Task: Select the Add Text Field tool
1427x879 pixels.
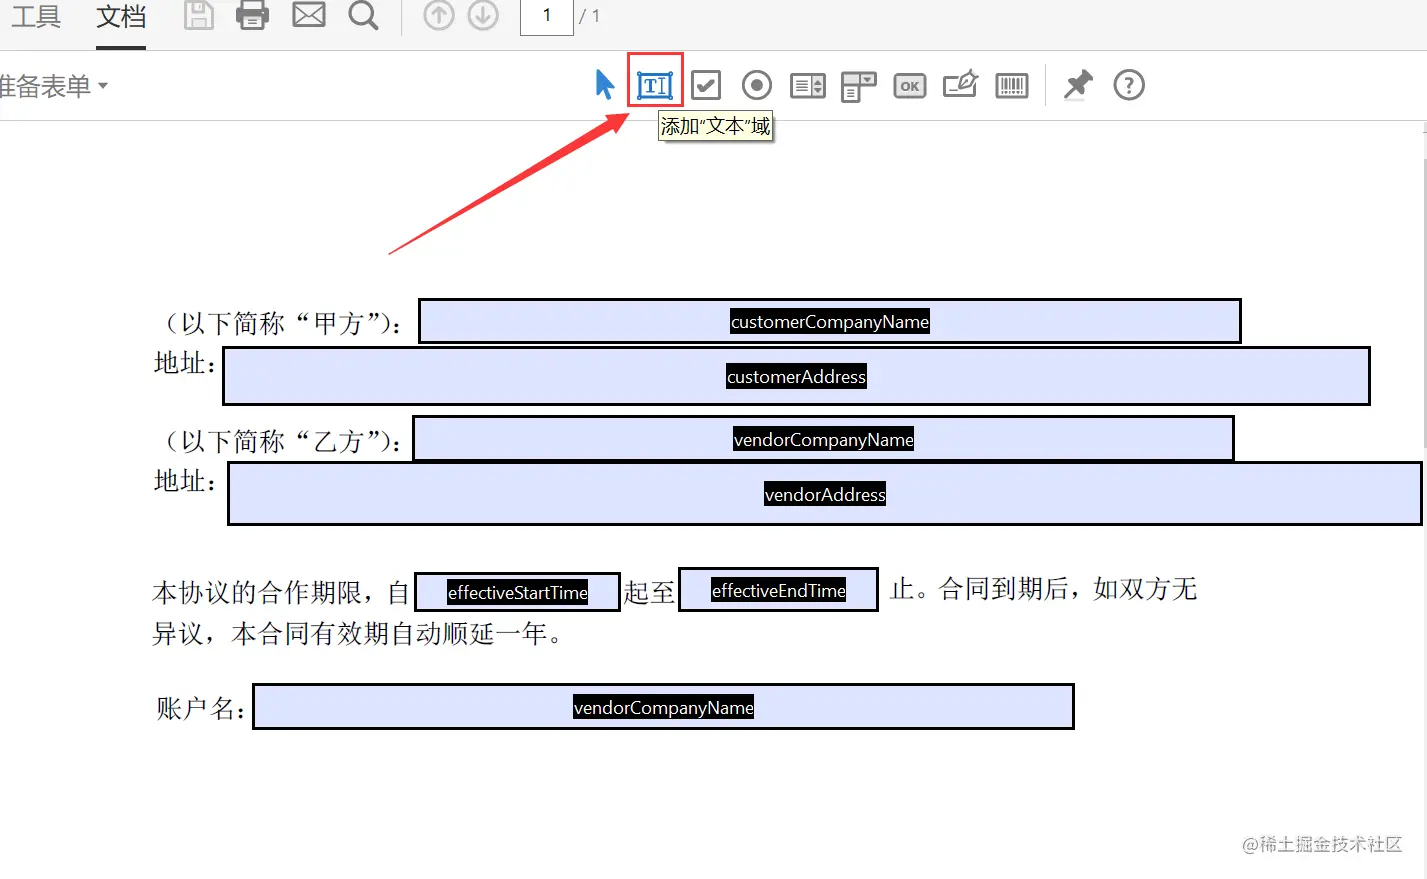Action: point(654,85)
